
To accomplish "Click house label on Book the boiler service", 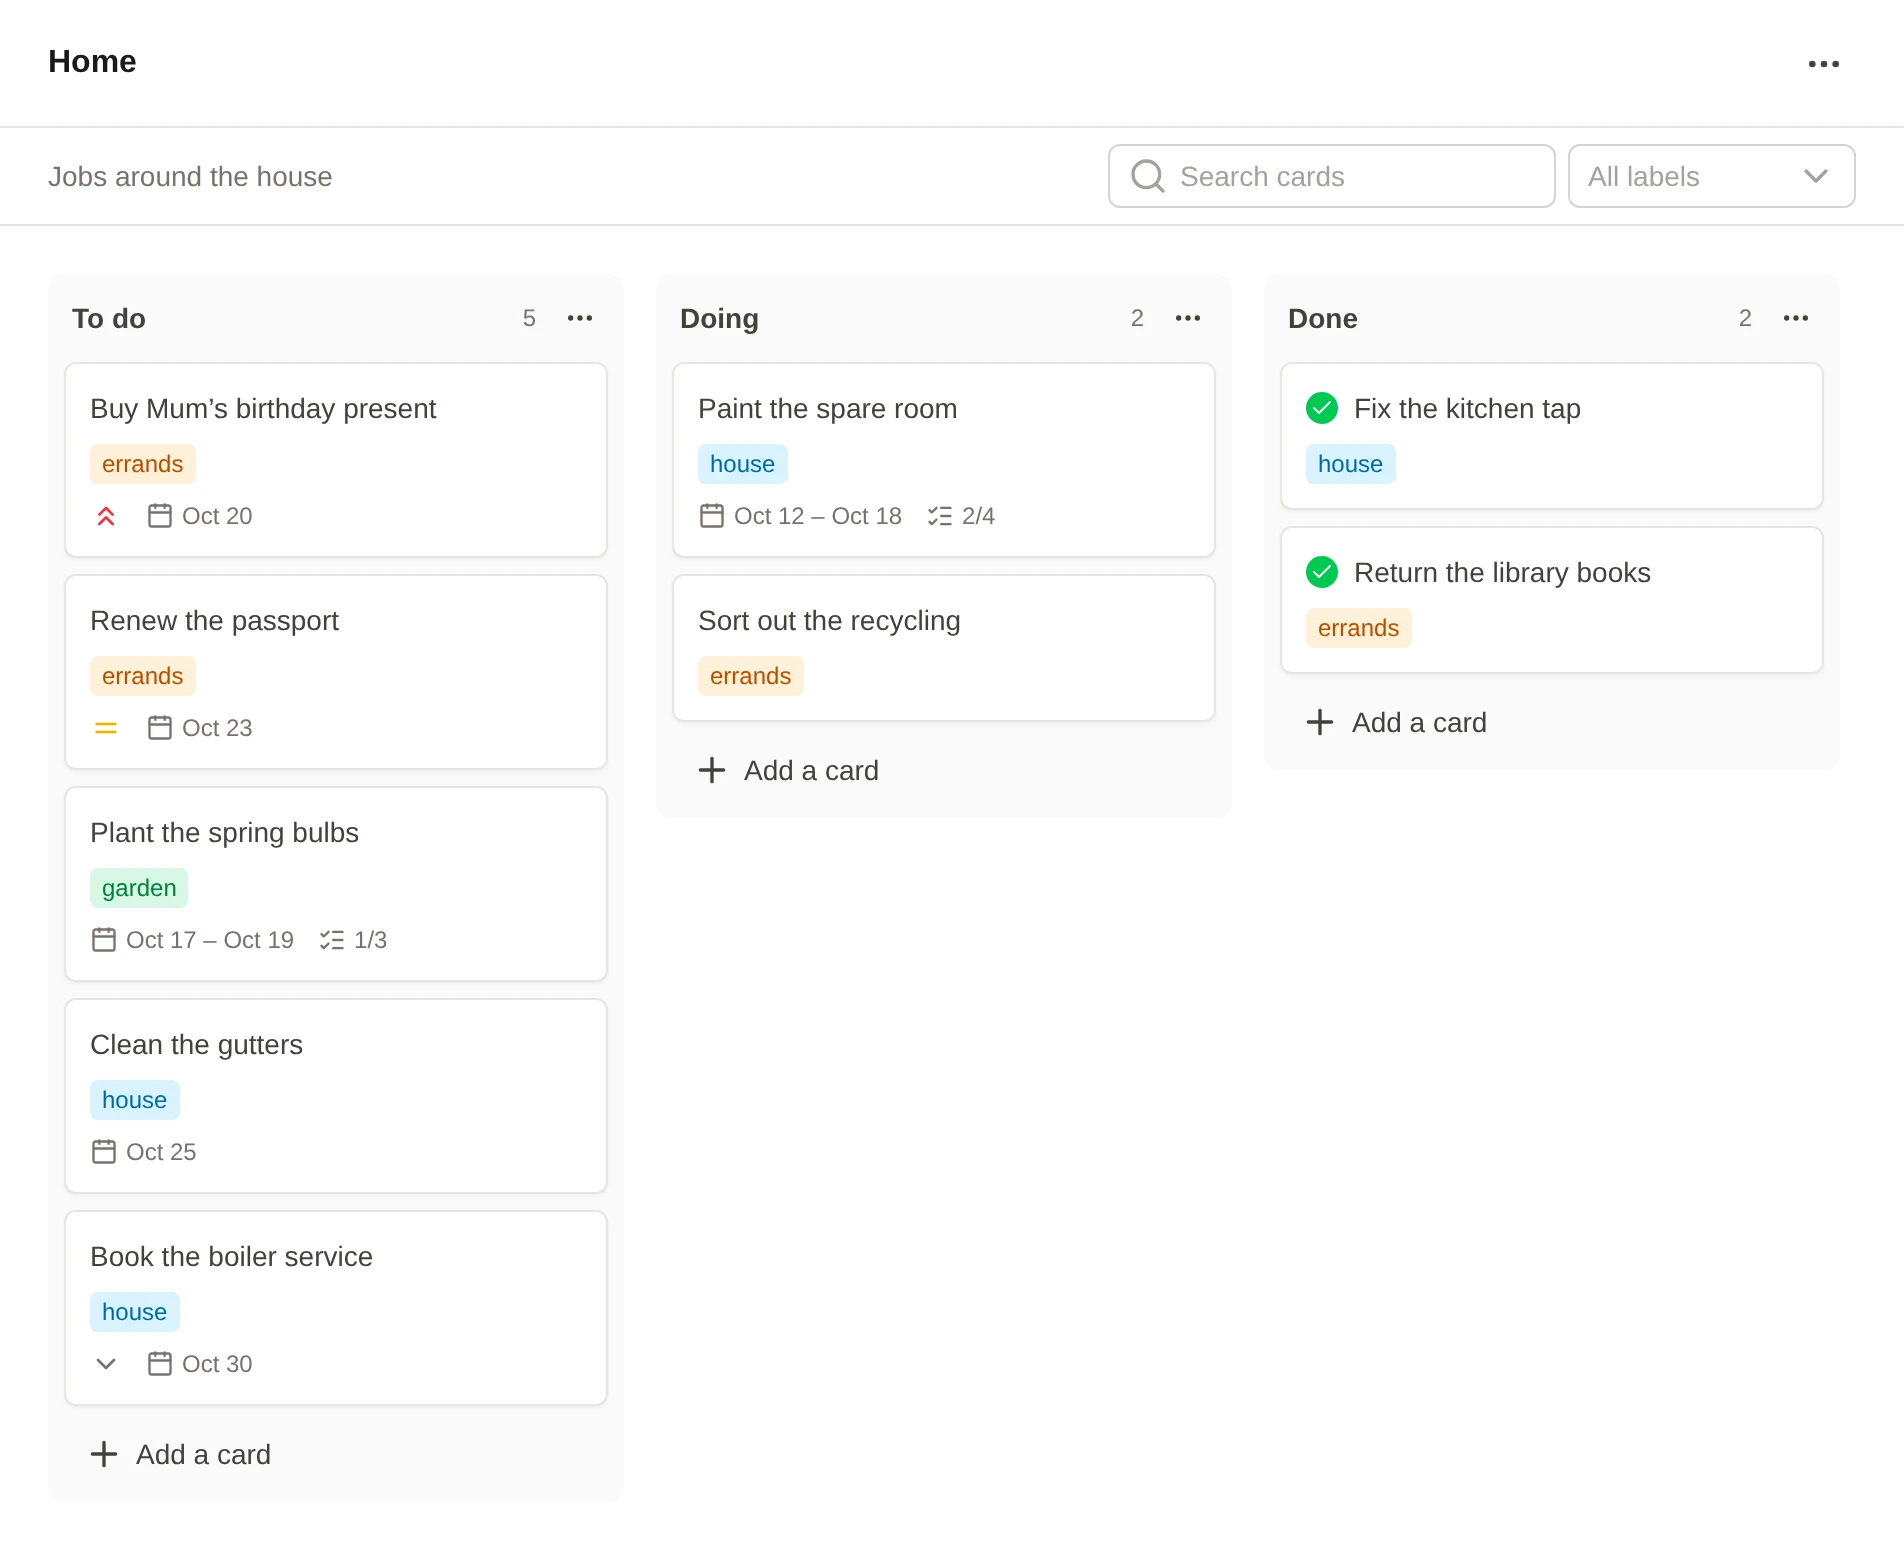I will point(135,1312).
